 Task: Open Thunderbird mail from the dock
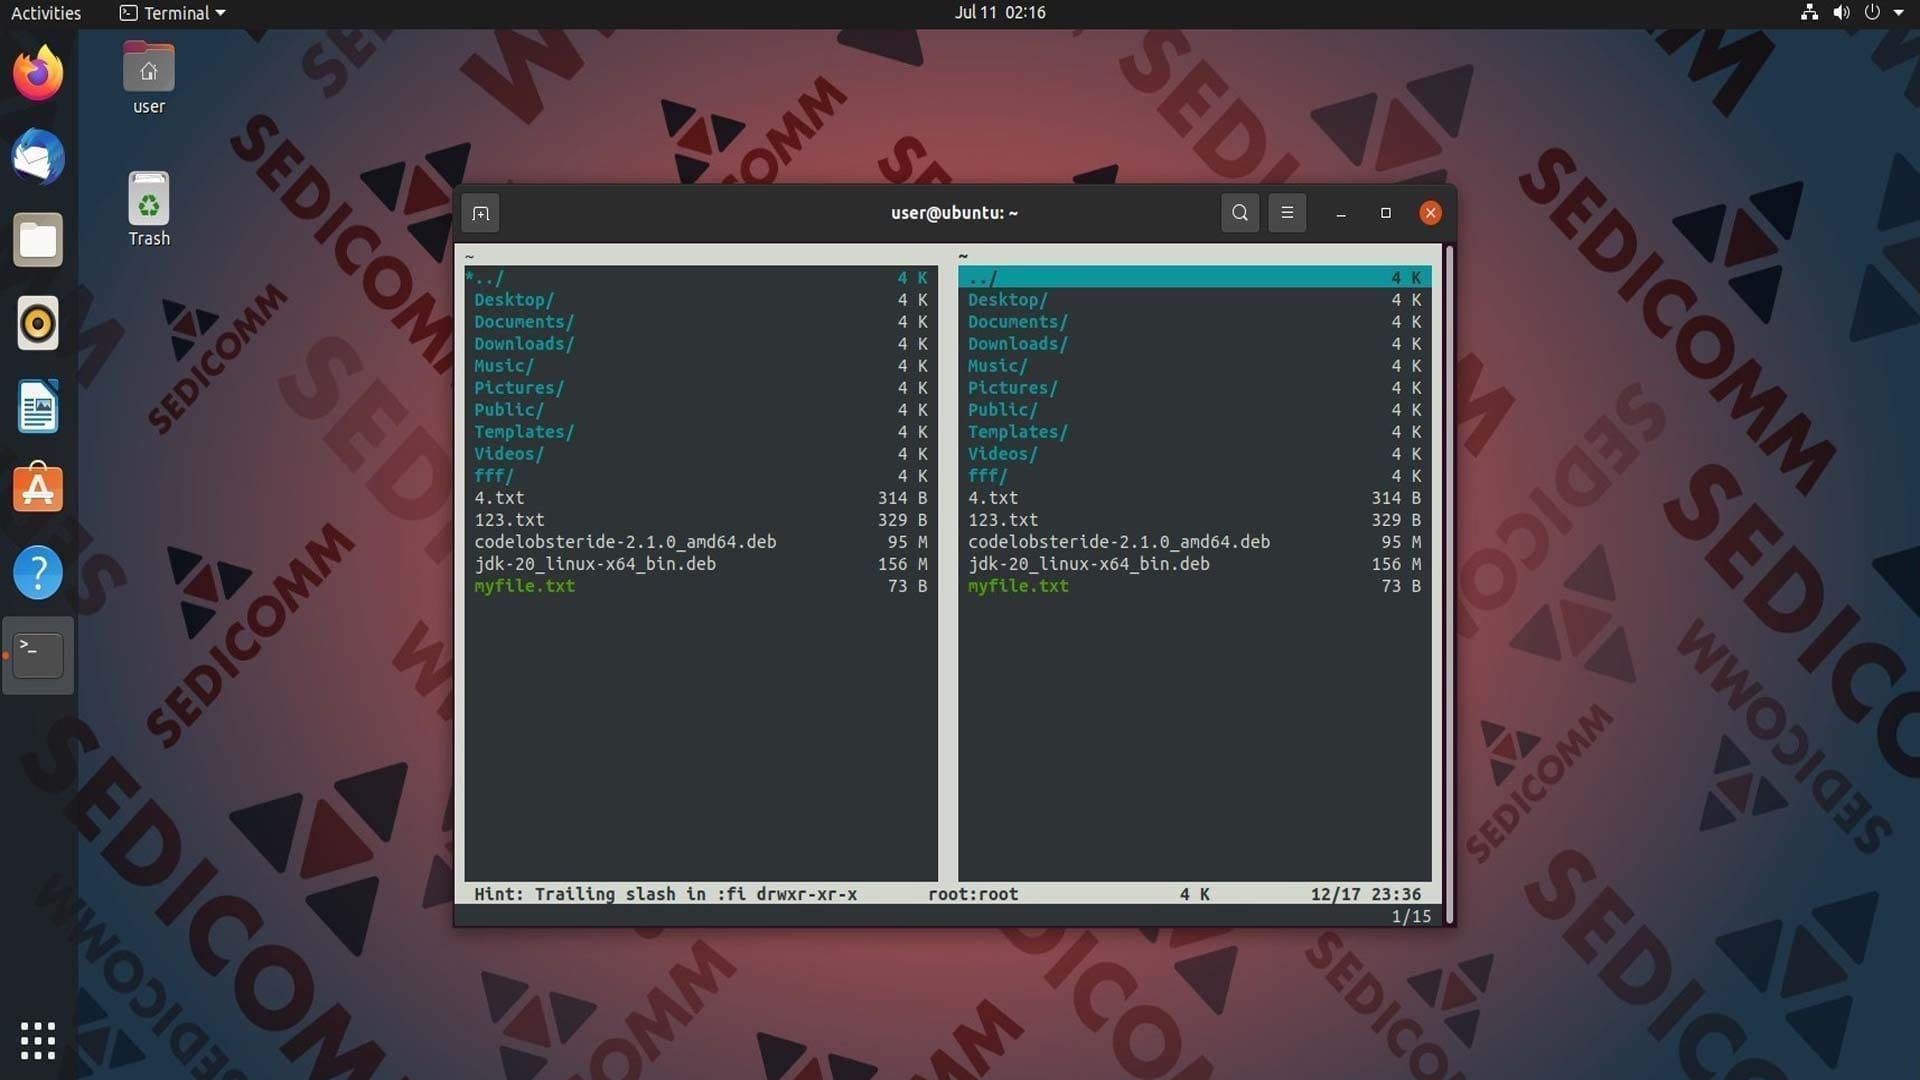click(38, 157)
